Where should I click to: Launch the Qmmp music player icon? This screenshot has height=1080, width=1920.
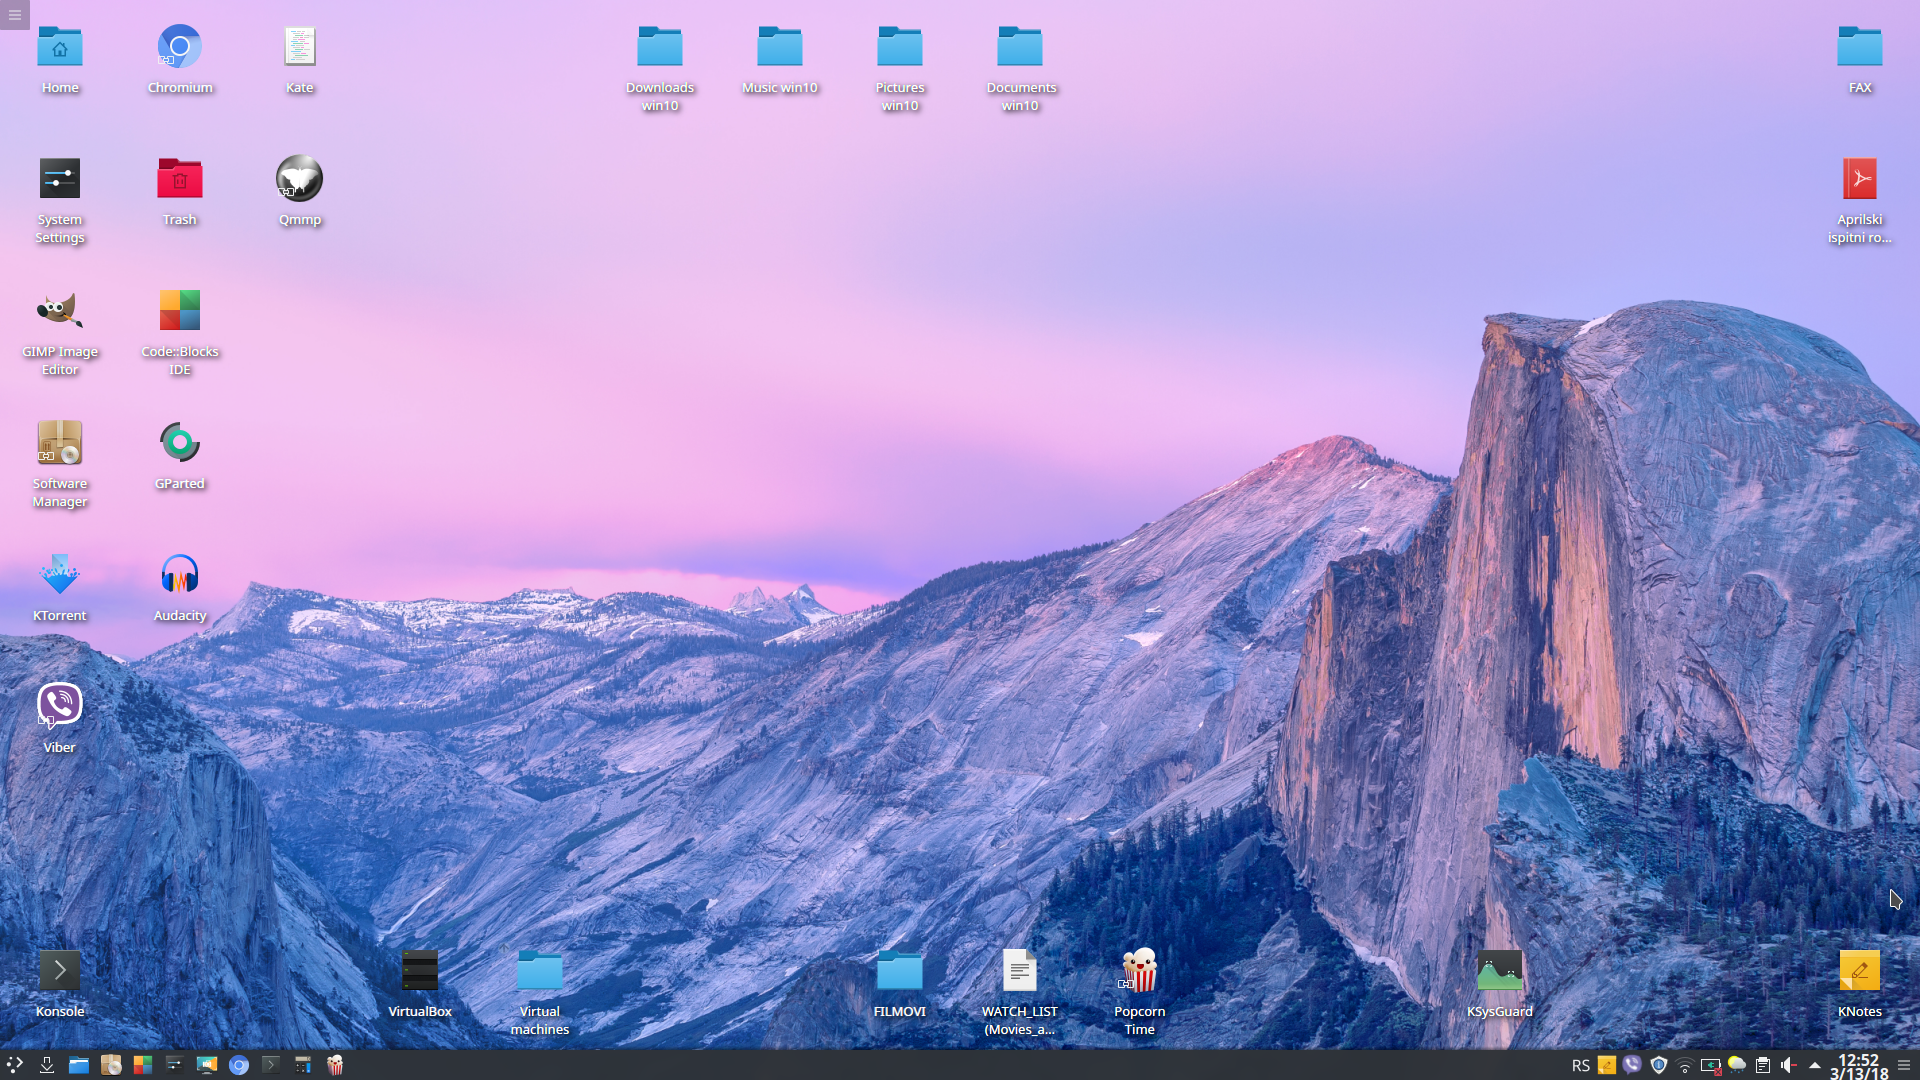coord(299,180)
